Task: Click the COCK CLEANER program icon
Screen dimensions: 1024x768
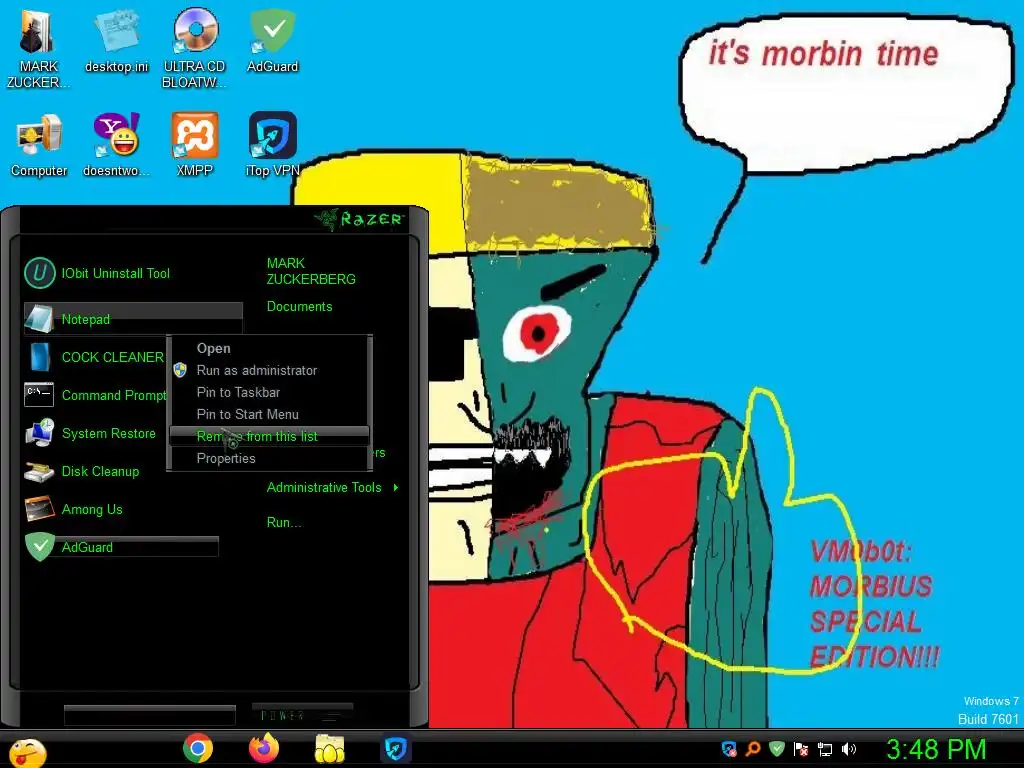Action: [39, 357]
